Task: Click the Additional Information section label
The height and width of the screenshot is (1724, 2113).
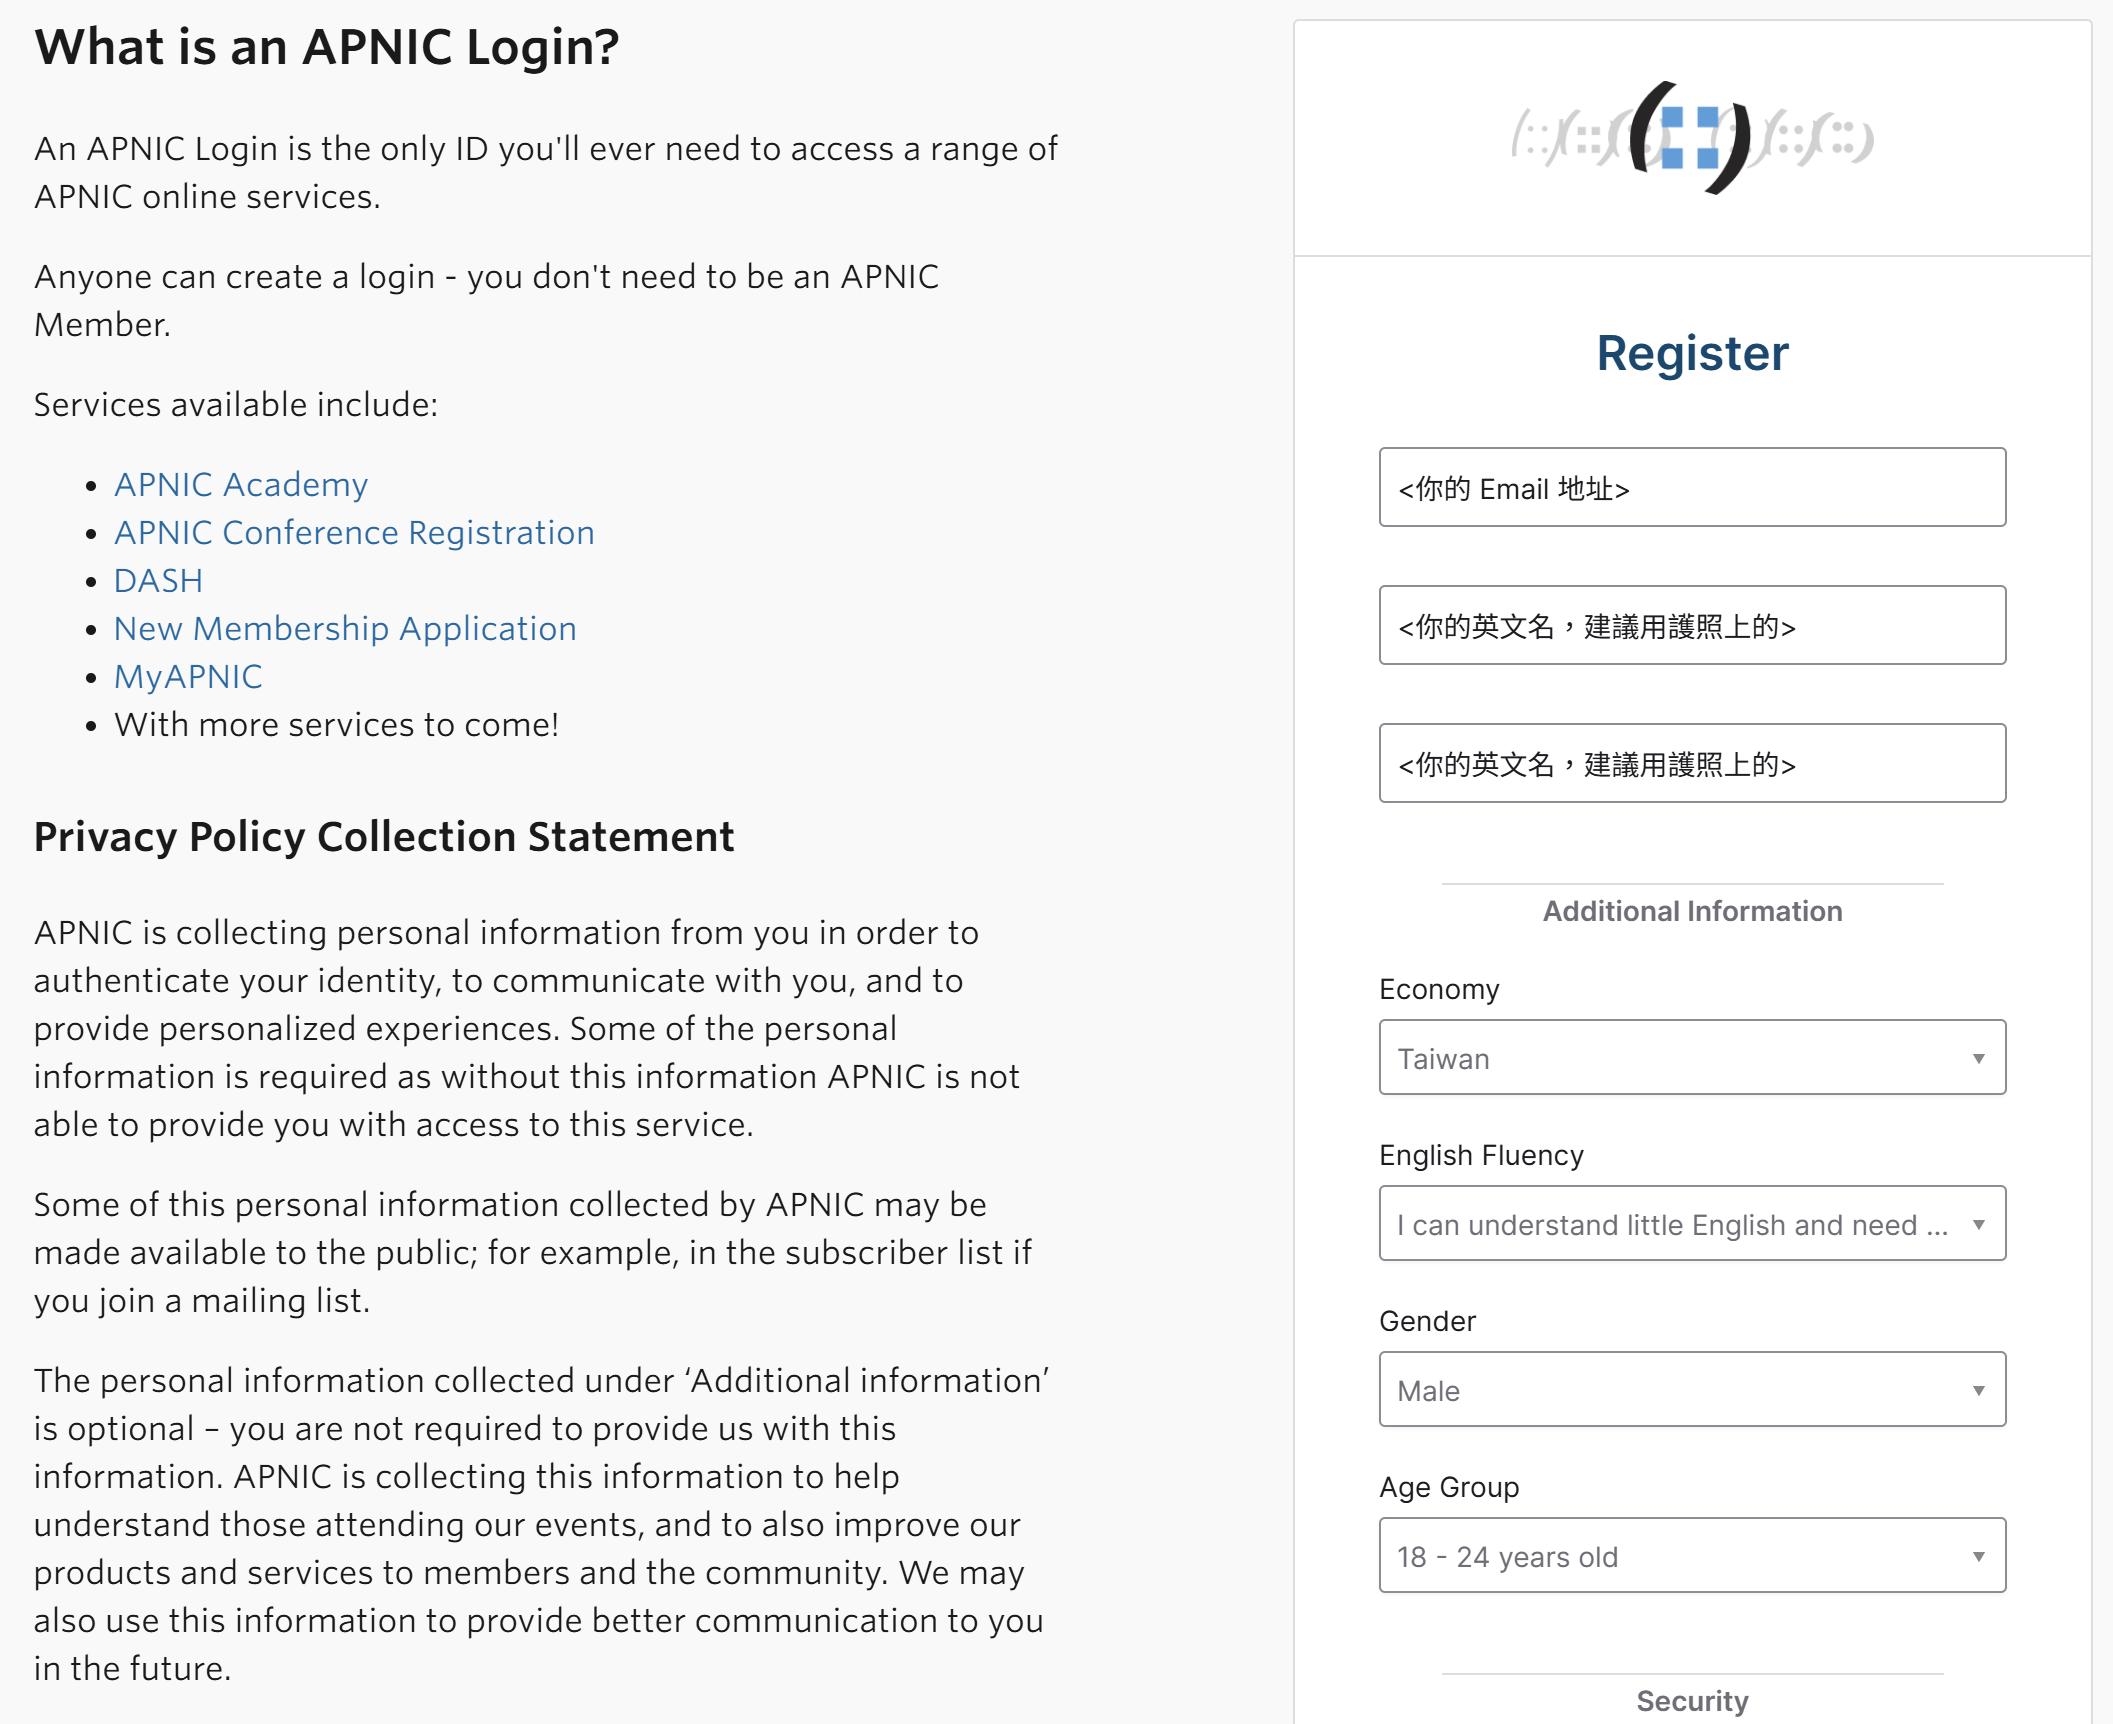Action: point(1691,911)
